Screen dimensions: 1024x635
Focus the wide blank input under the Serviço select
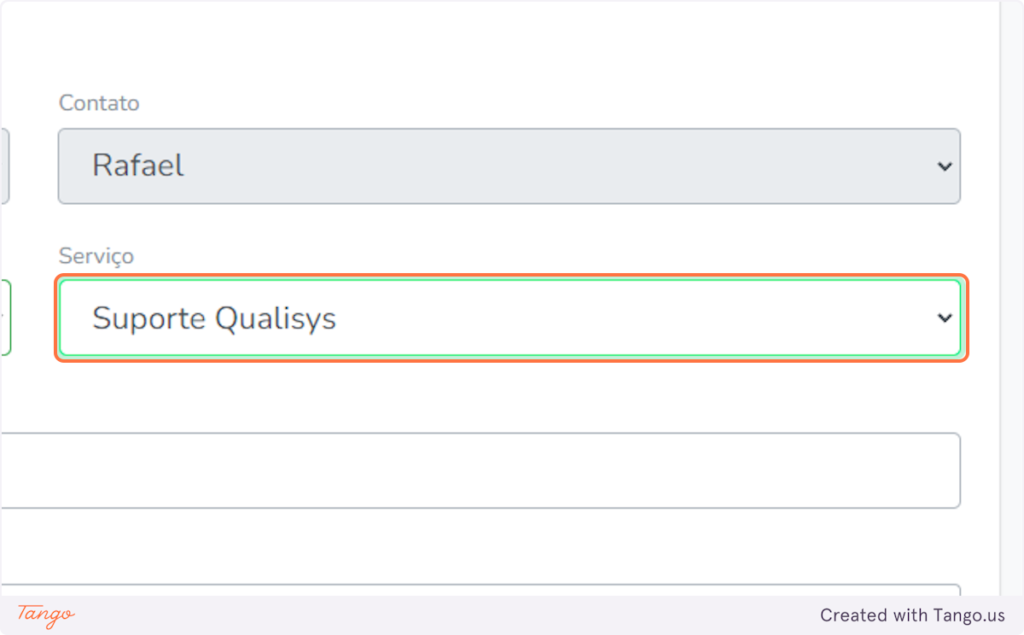click(x=481, y=470)
